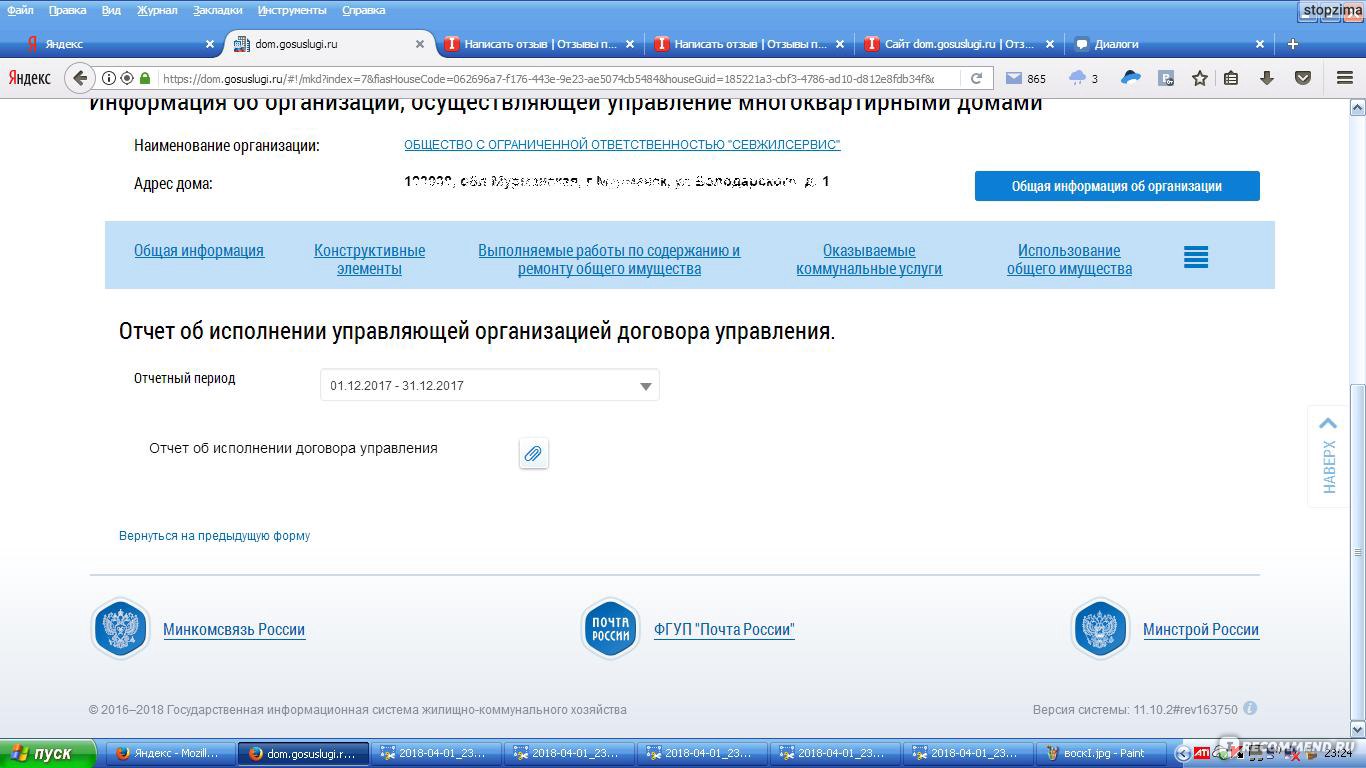Open the Конструктивные элементы section
This screenshot has width=1366, height=768.
[369, 260]
